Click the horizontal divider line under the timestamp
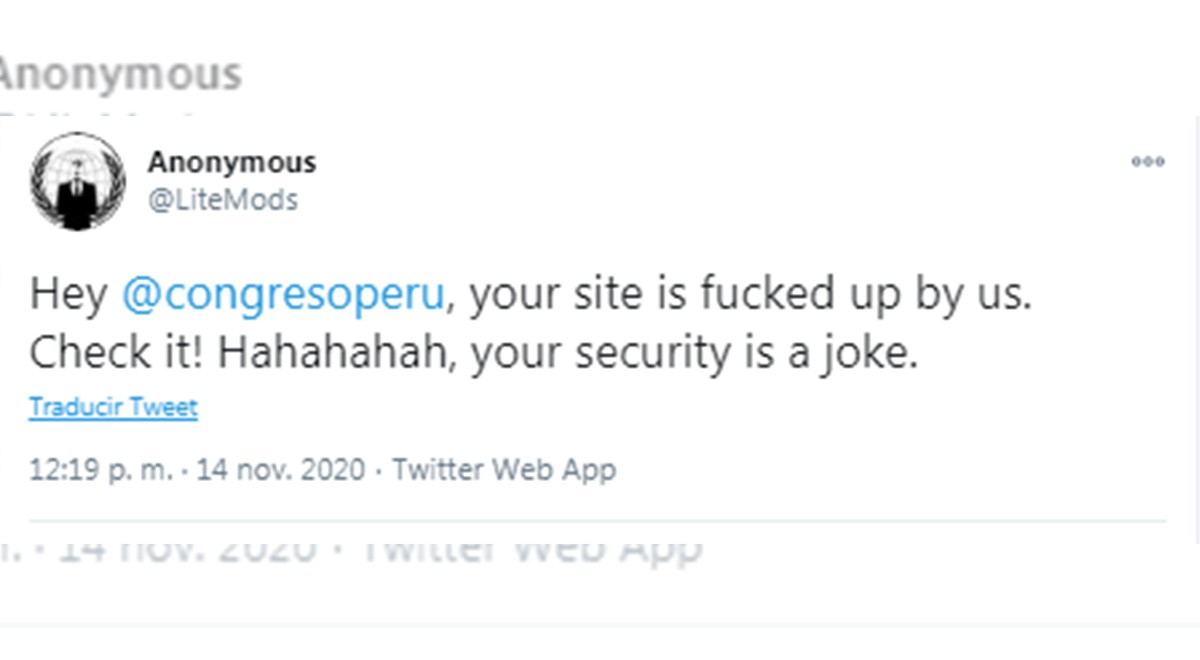Screen dimensions: 1200x660 (x=598, y=521)
